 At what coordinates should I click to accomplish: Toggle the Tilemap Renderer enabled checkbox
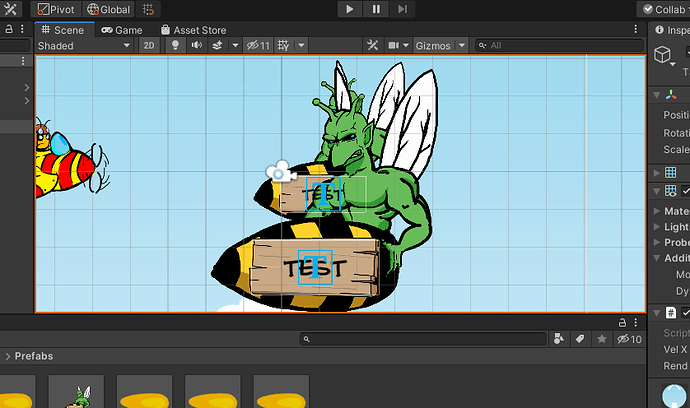pos(686,191)
